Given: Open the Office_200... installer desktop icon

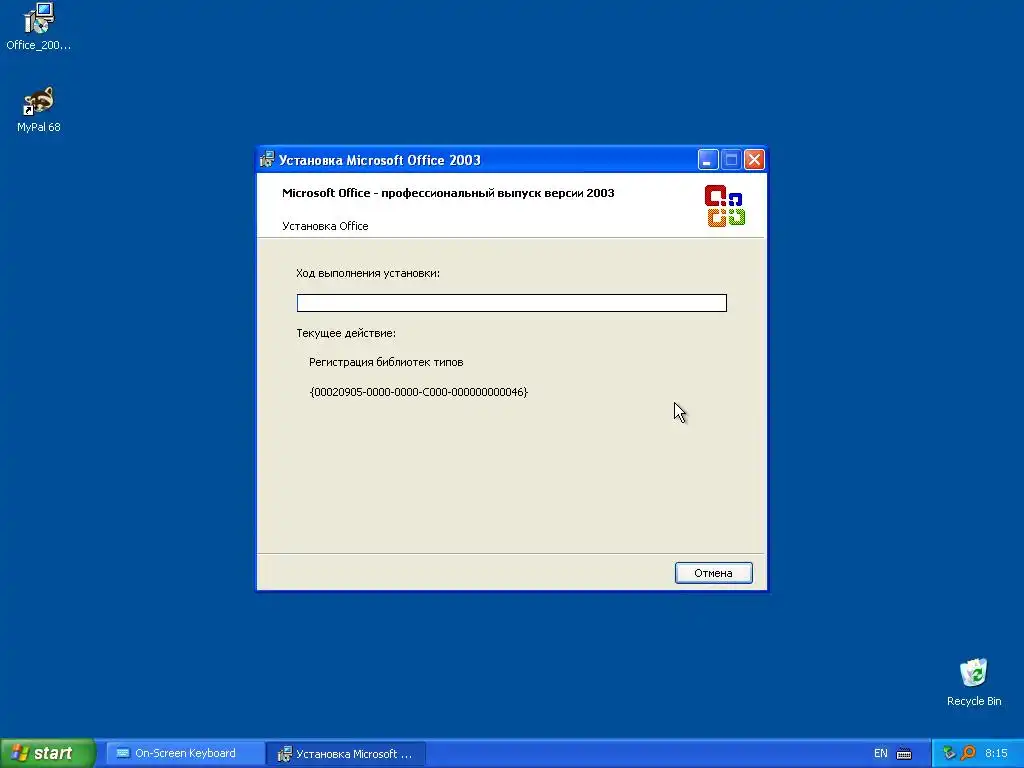Looking at the screenshot, I should 39,26.
